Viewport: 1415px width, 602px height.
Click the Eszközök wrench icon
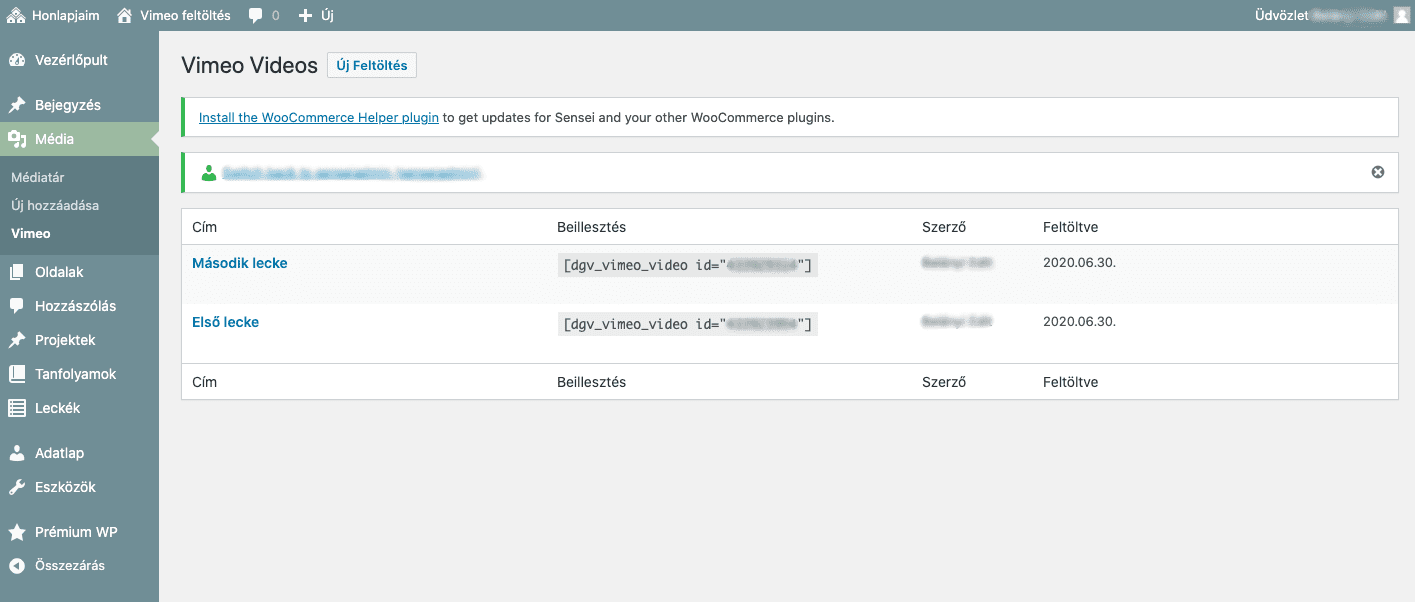17,487
